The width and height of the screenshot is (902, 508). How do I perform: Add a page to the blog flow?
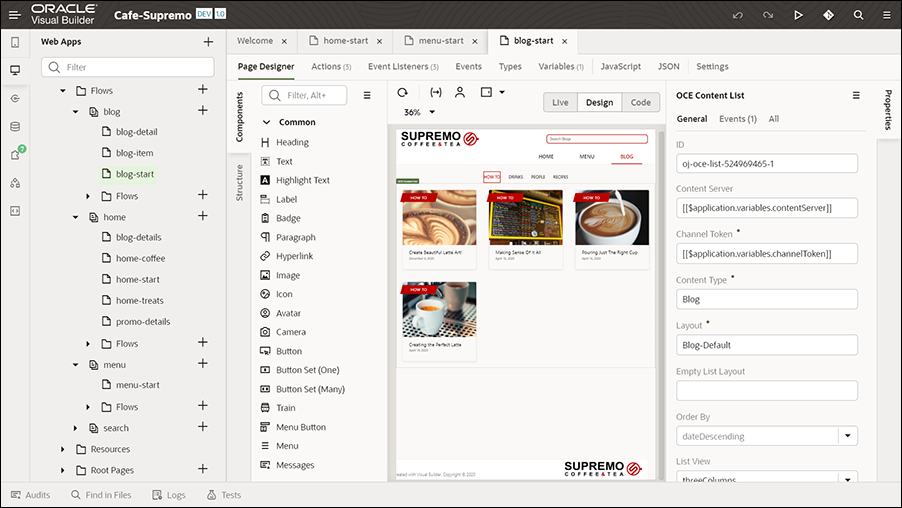(x=202, y=110)
